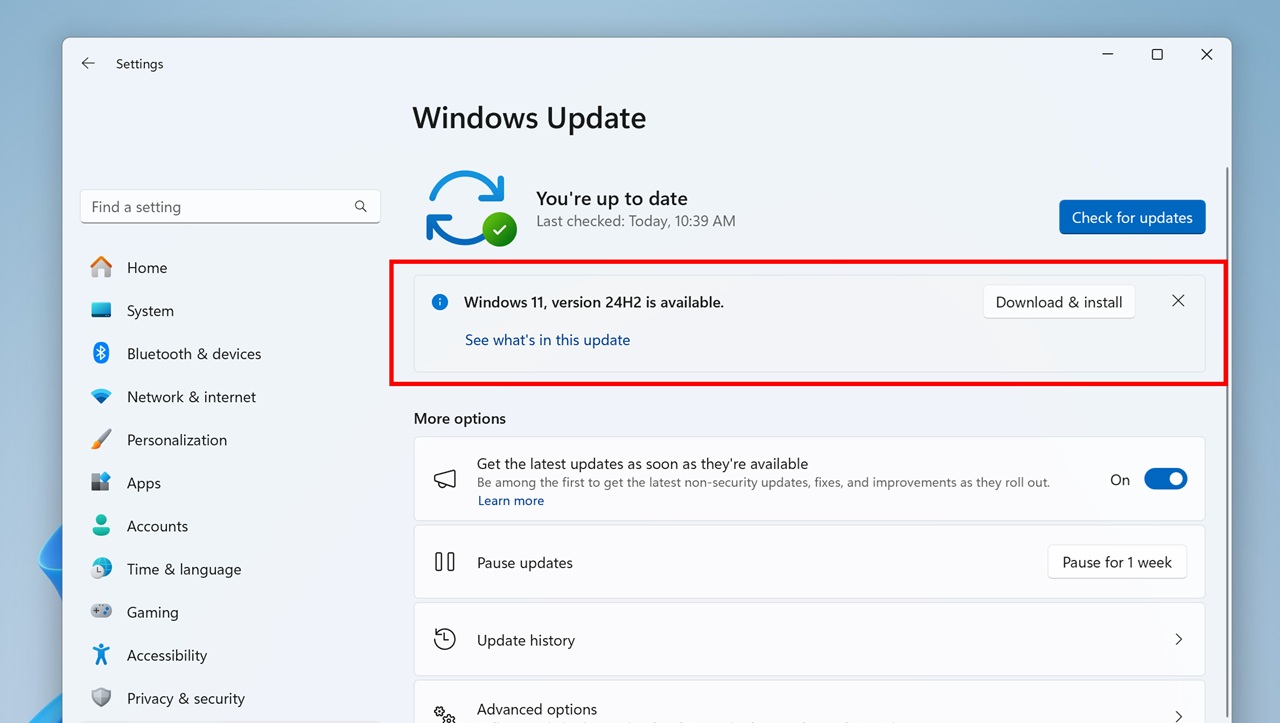This screenshot has width=1280, height=723.
Task: Open Time & language settings
Action: pos(184,568)
